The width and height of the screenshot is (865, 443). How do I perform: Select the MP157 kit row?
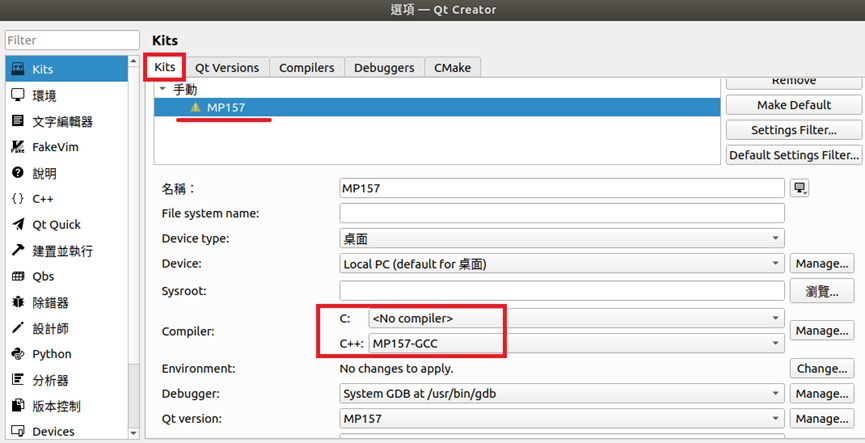[437, 107]
